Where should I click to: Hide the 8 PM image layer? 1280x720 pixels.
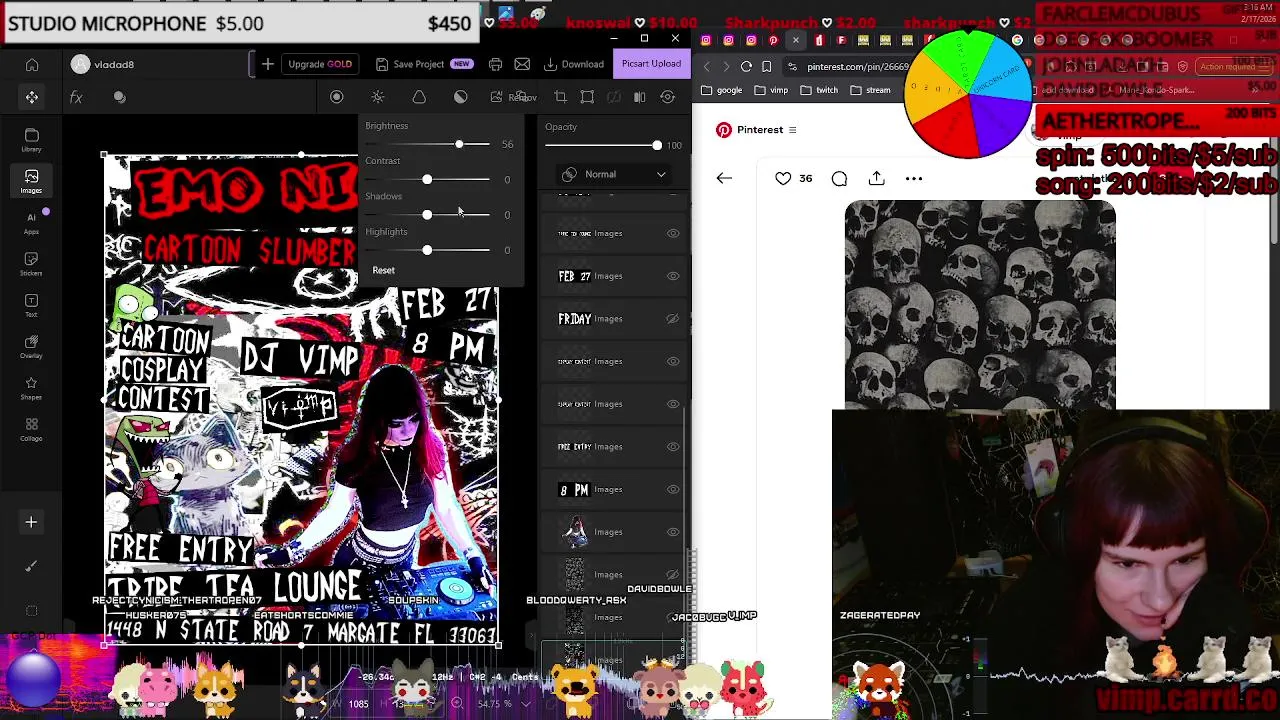click(673, 490)
